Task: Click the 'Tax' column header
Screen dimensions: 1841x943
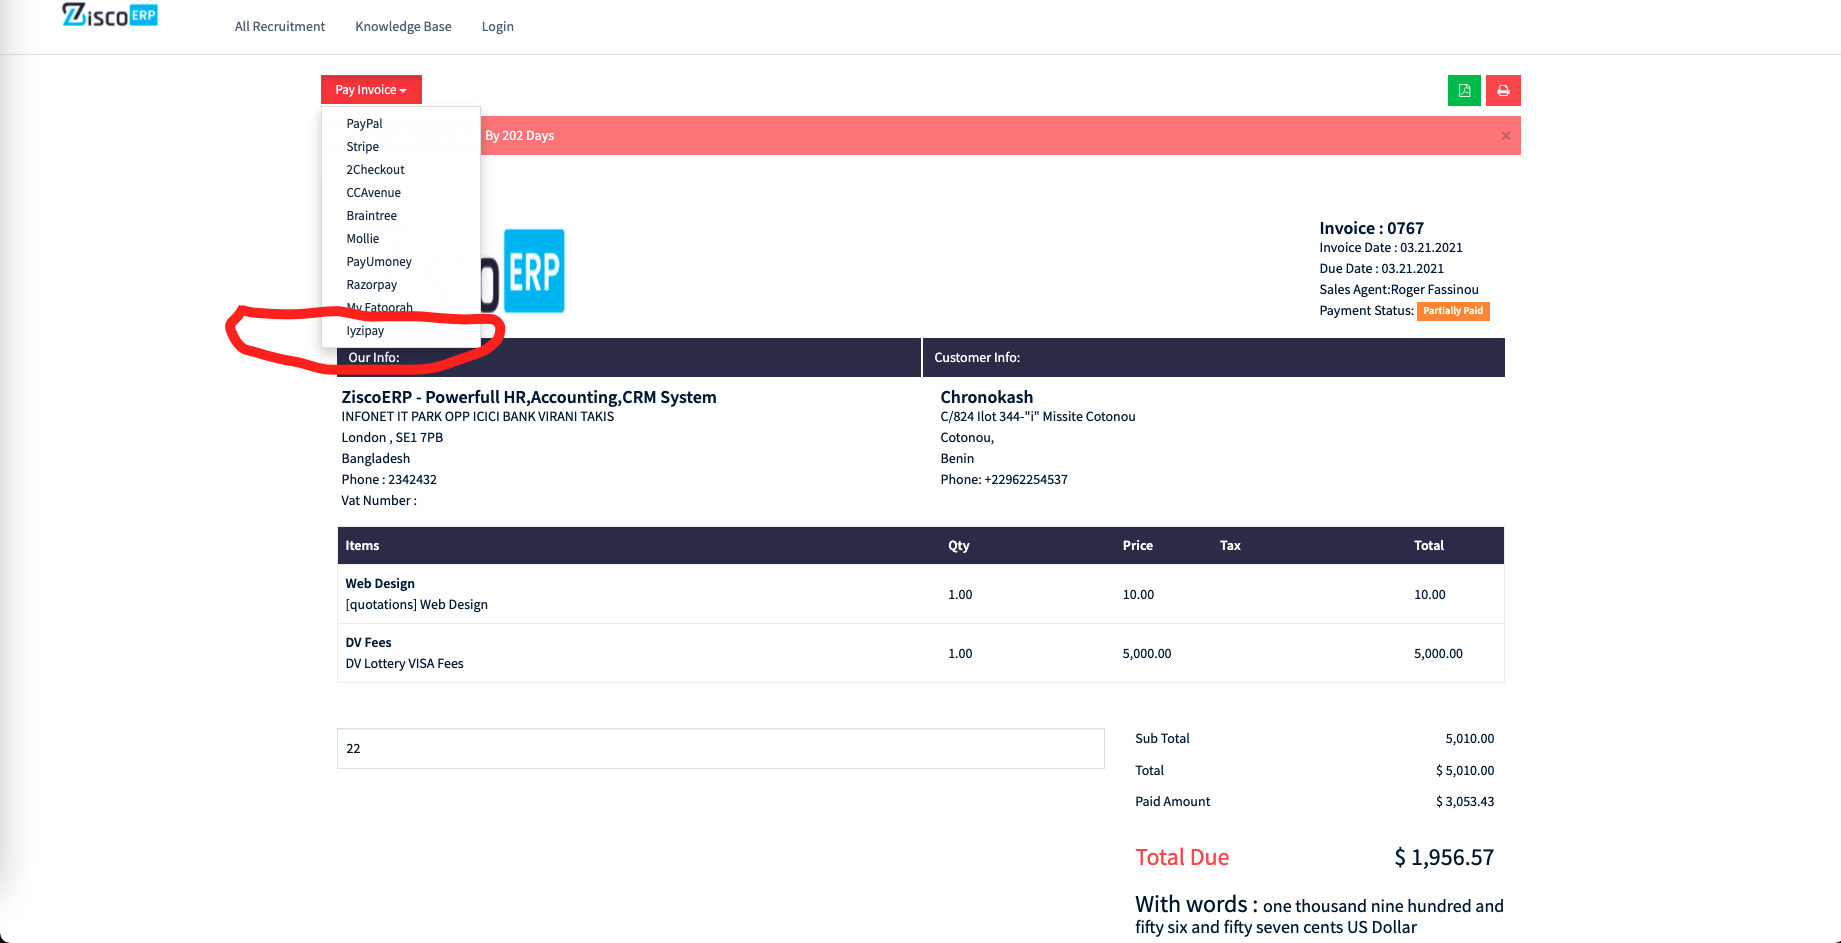Action: tap(1230, 545)
